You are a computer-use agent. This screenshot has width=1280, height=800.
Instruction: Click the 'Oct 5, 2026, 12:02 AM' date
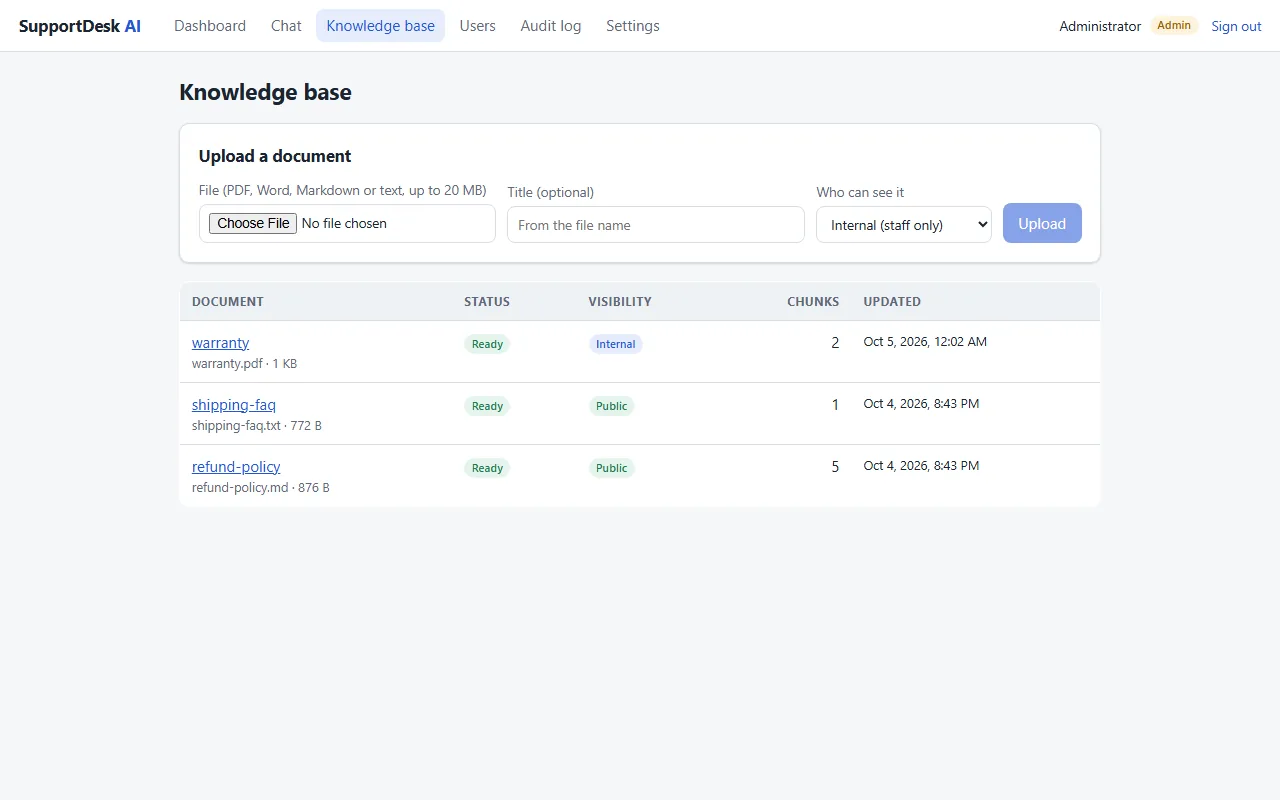(925, 342)
